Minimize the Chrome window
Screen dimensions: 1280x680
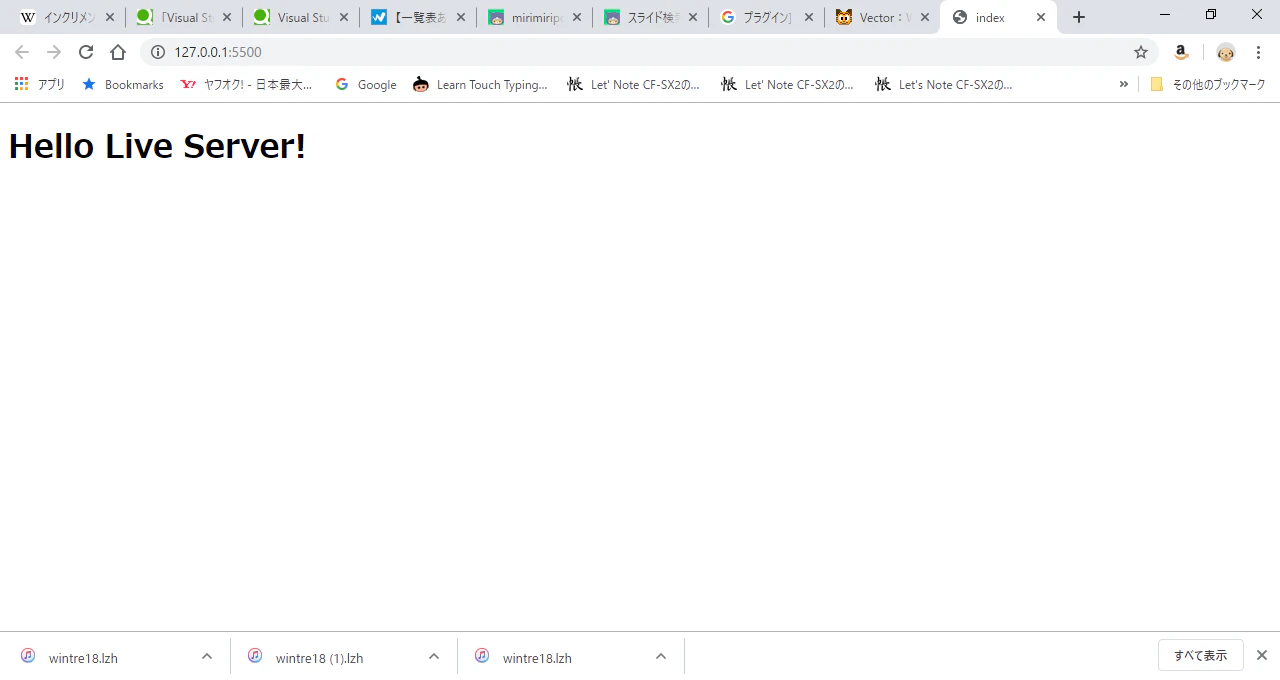1166,14
